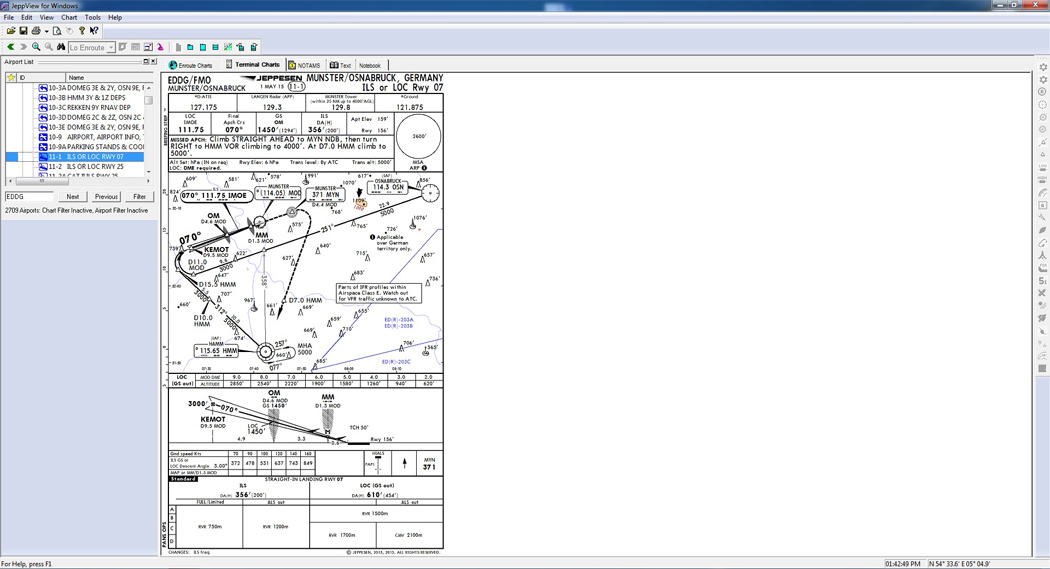Open the Chart menu
The height and width of the screenshot is (569, 1050).
coord(69,17)
